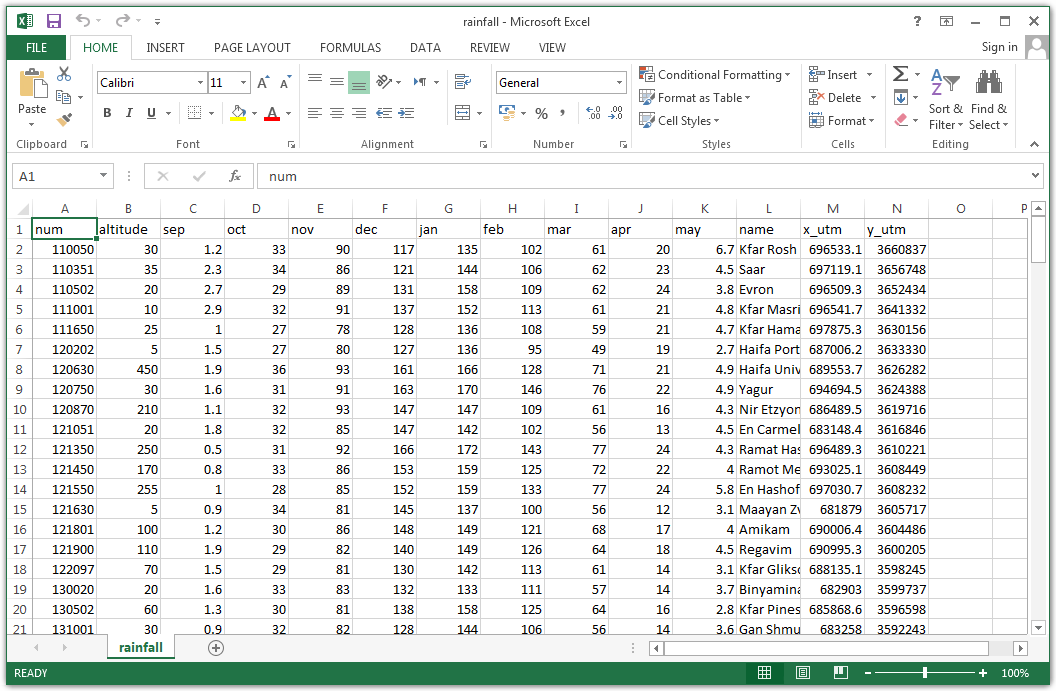Viewport: 1056px width, 691px height.
Task: Open the General number format dropdown
Action: (619, 82)
